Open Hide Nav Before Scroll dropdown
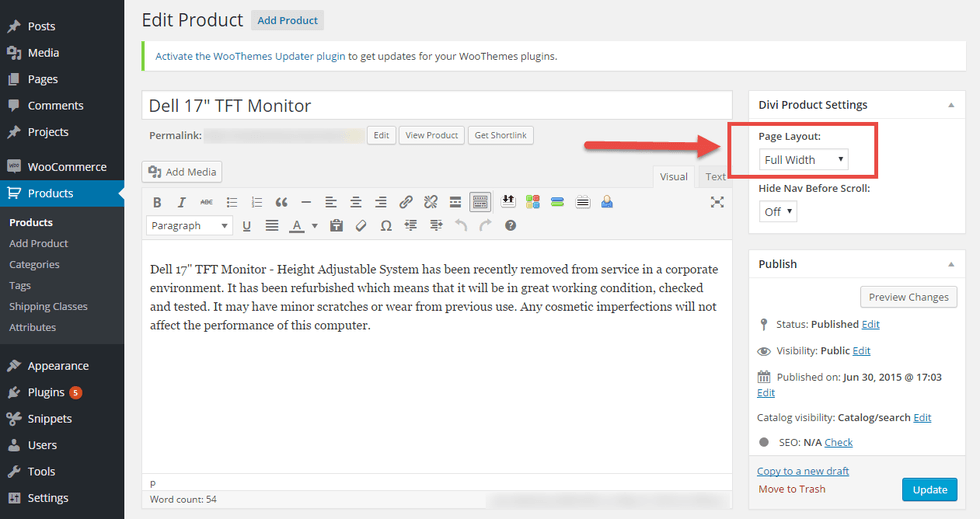This screenshot has height=519, width=980. click(778, 211)
